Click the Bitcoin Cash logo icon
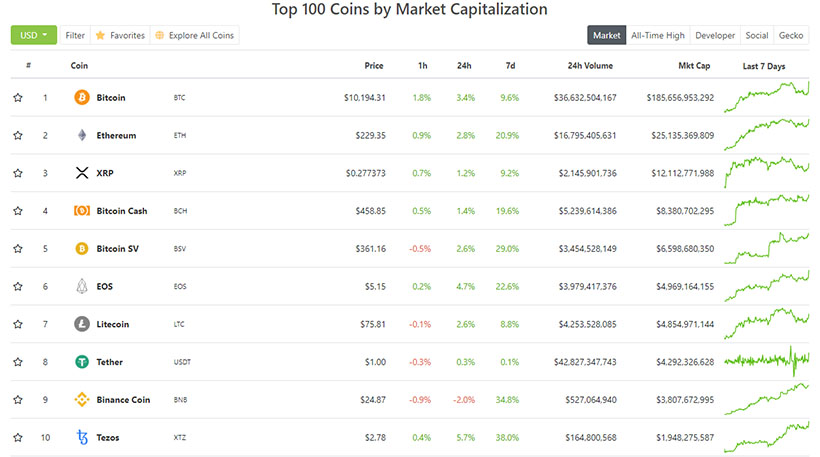 pos(82,211)
